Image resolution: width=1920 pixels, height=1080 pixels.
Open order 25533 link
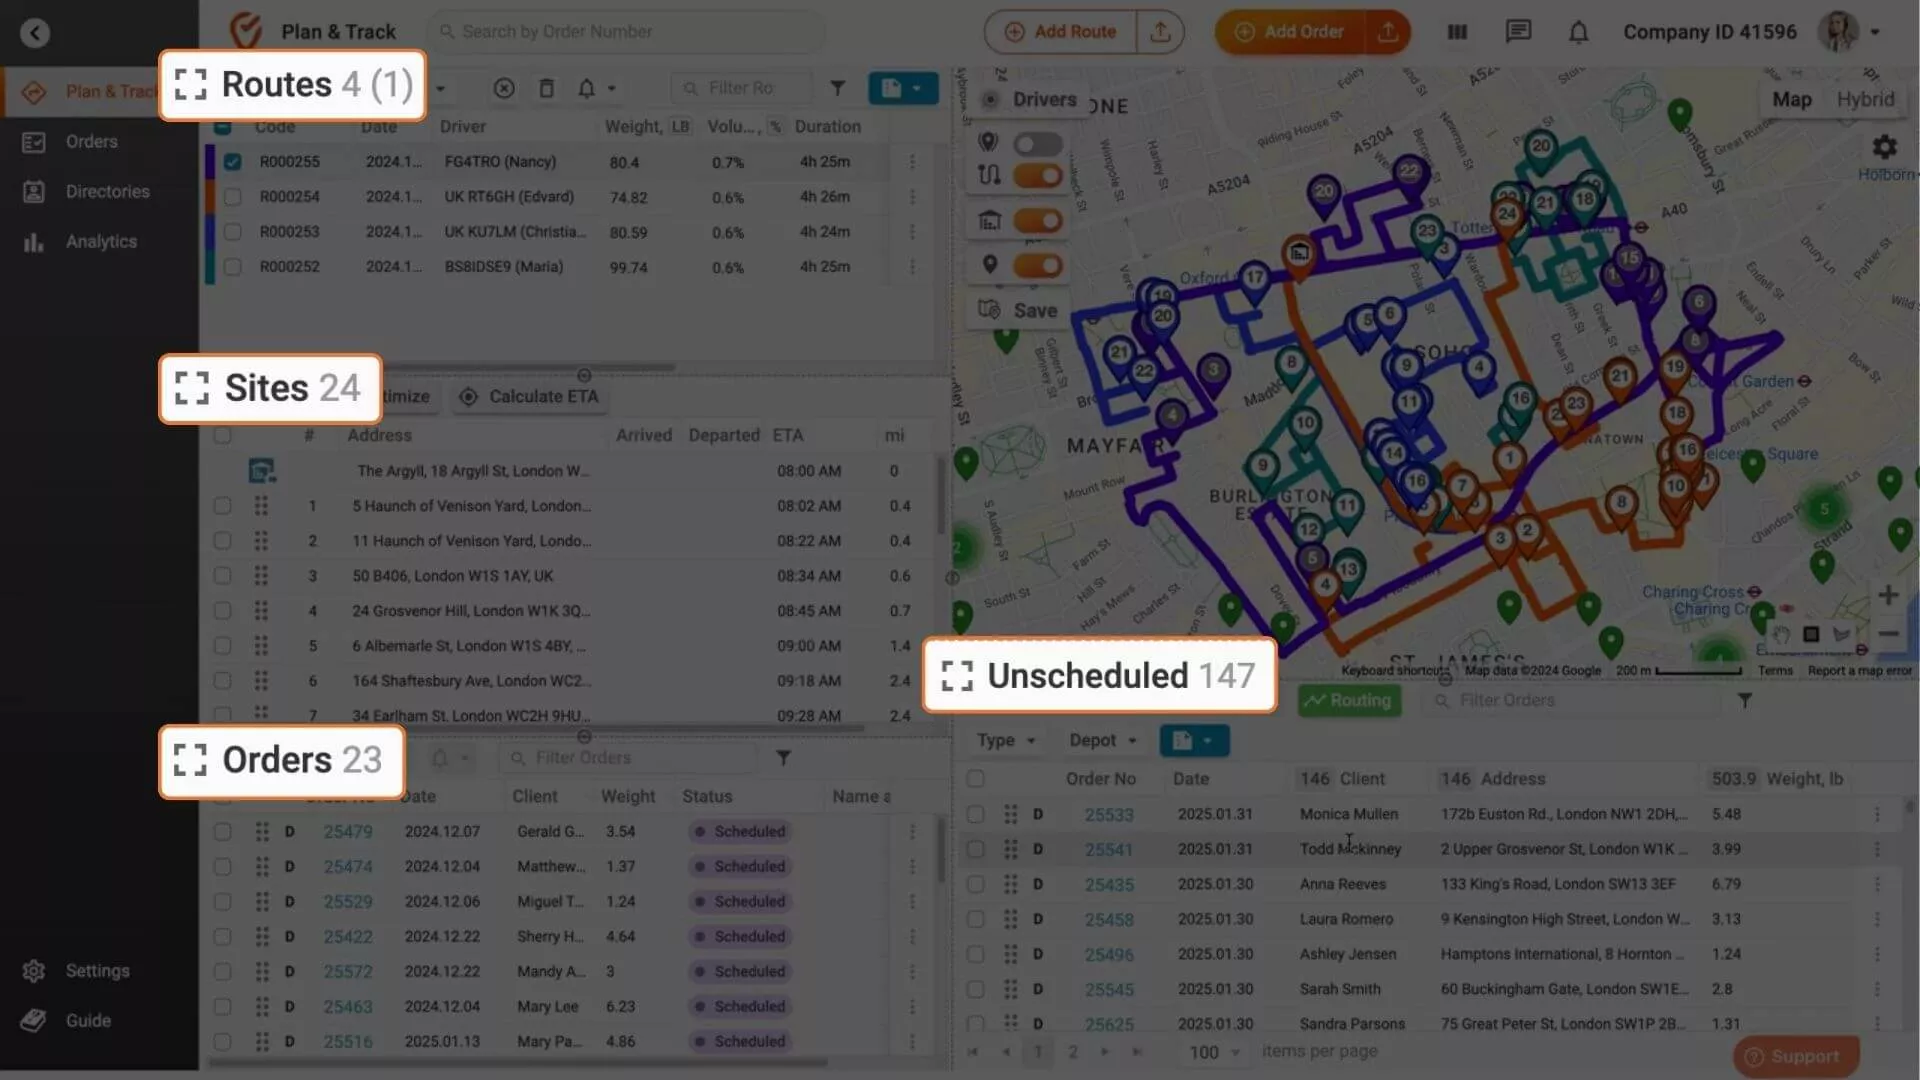click(1109, 815)
